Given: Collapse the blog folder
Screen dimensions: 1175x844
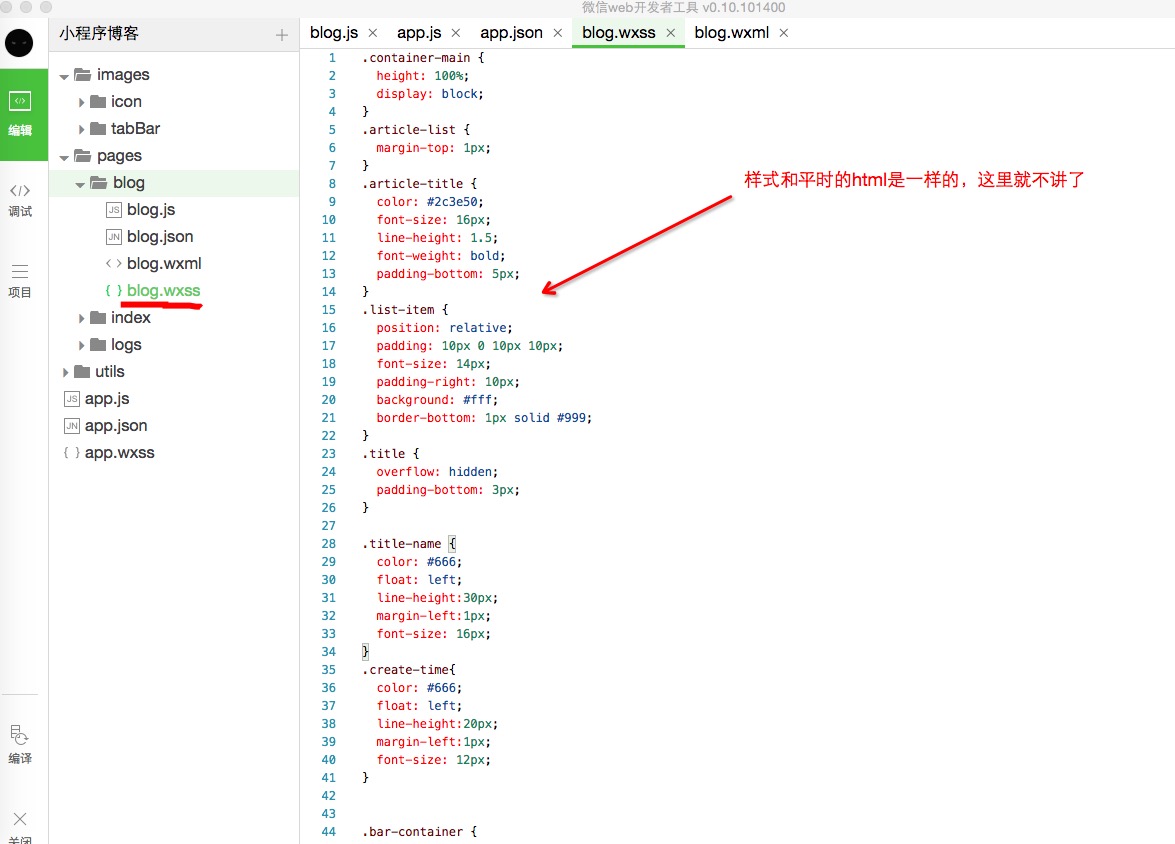Looking at the screenshot, I should coord(81,184).
